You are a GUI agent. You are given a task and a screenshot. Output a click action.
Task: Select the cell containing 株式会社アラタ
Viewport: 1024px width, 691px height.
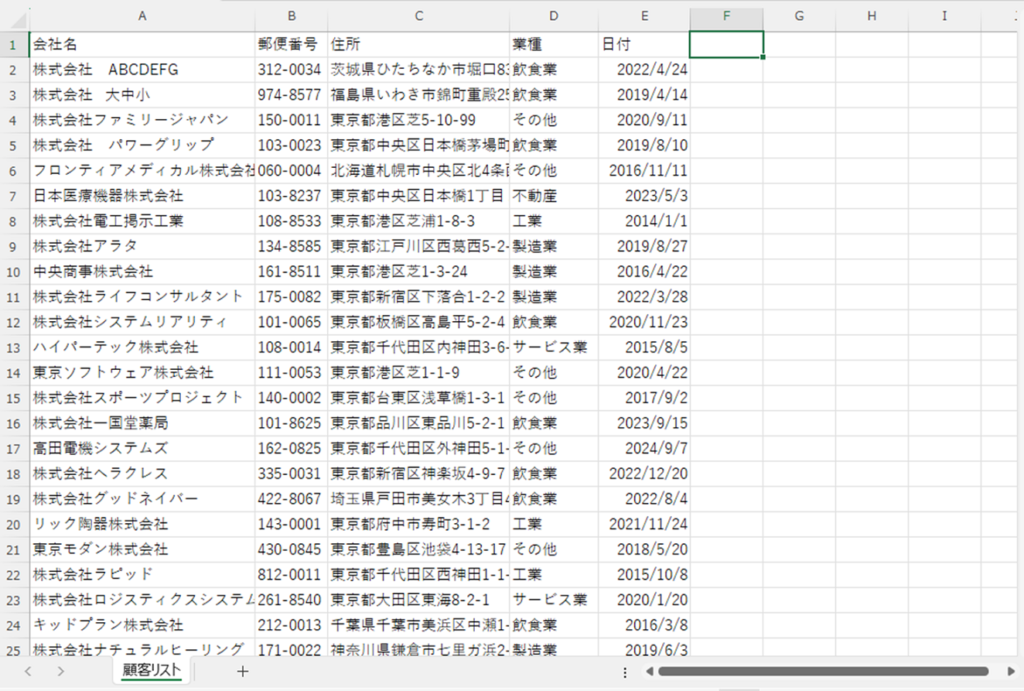(142, 246)
